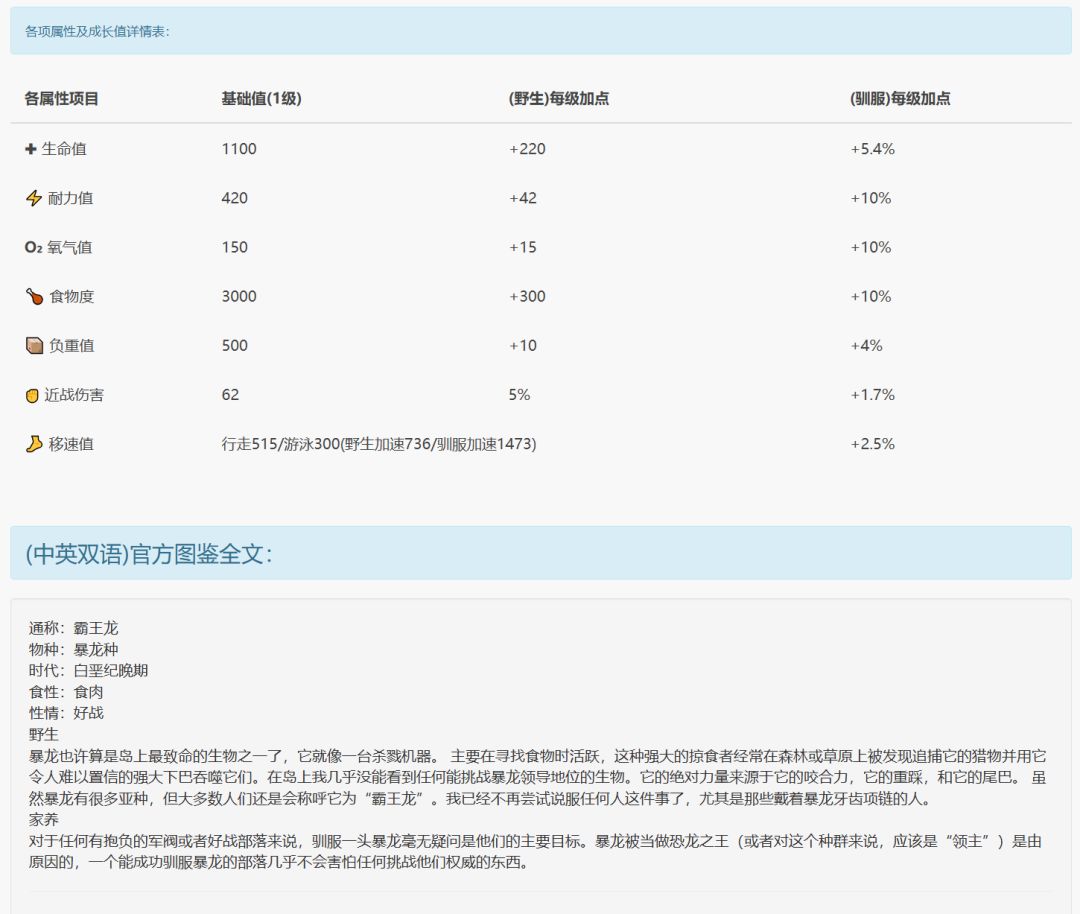Click the 家养 section label
Screen dimensions: 1080x914
(x=43, y=820)
